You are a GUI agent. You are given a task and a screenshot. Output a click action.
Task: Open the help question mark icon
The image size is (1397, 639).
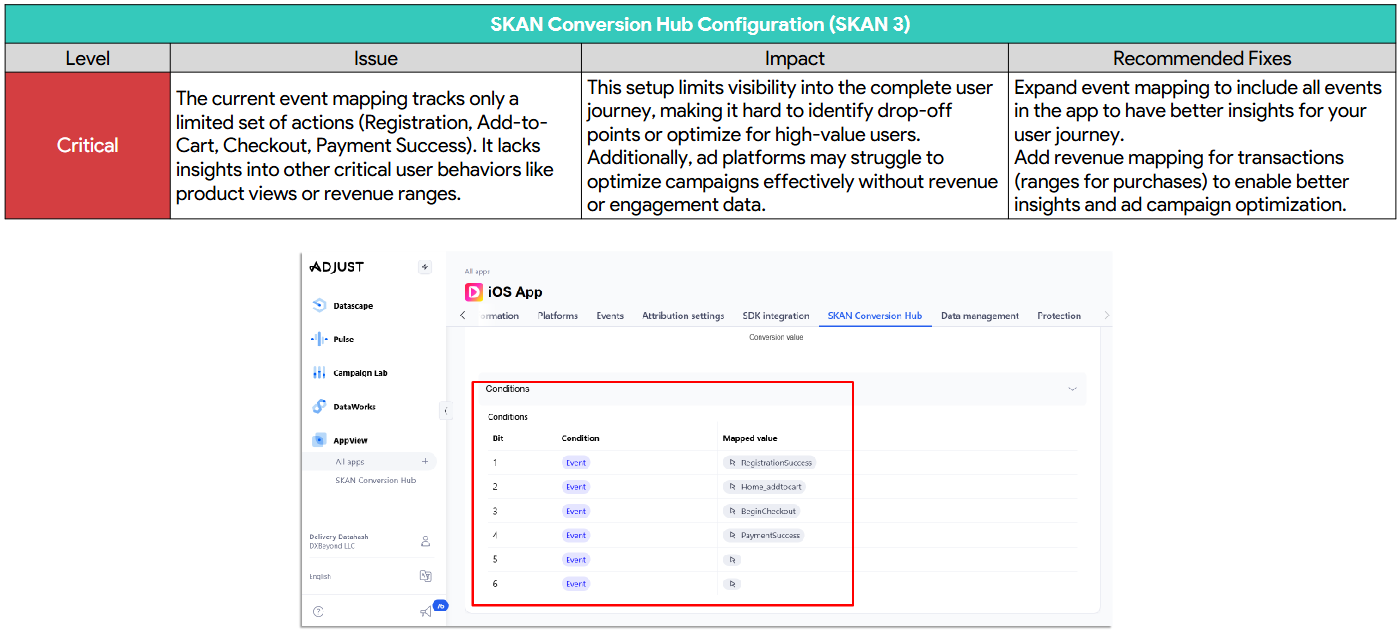coord(318,611)
